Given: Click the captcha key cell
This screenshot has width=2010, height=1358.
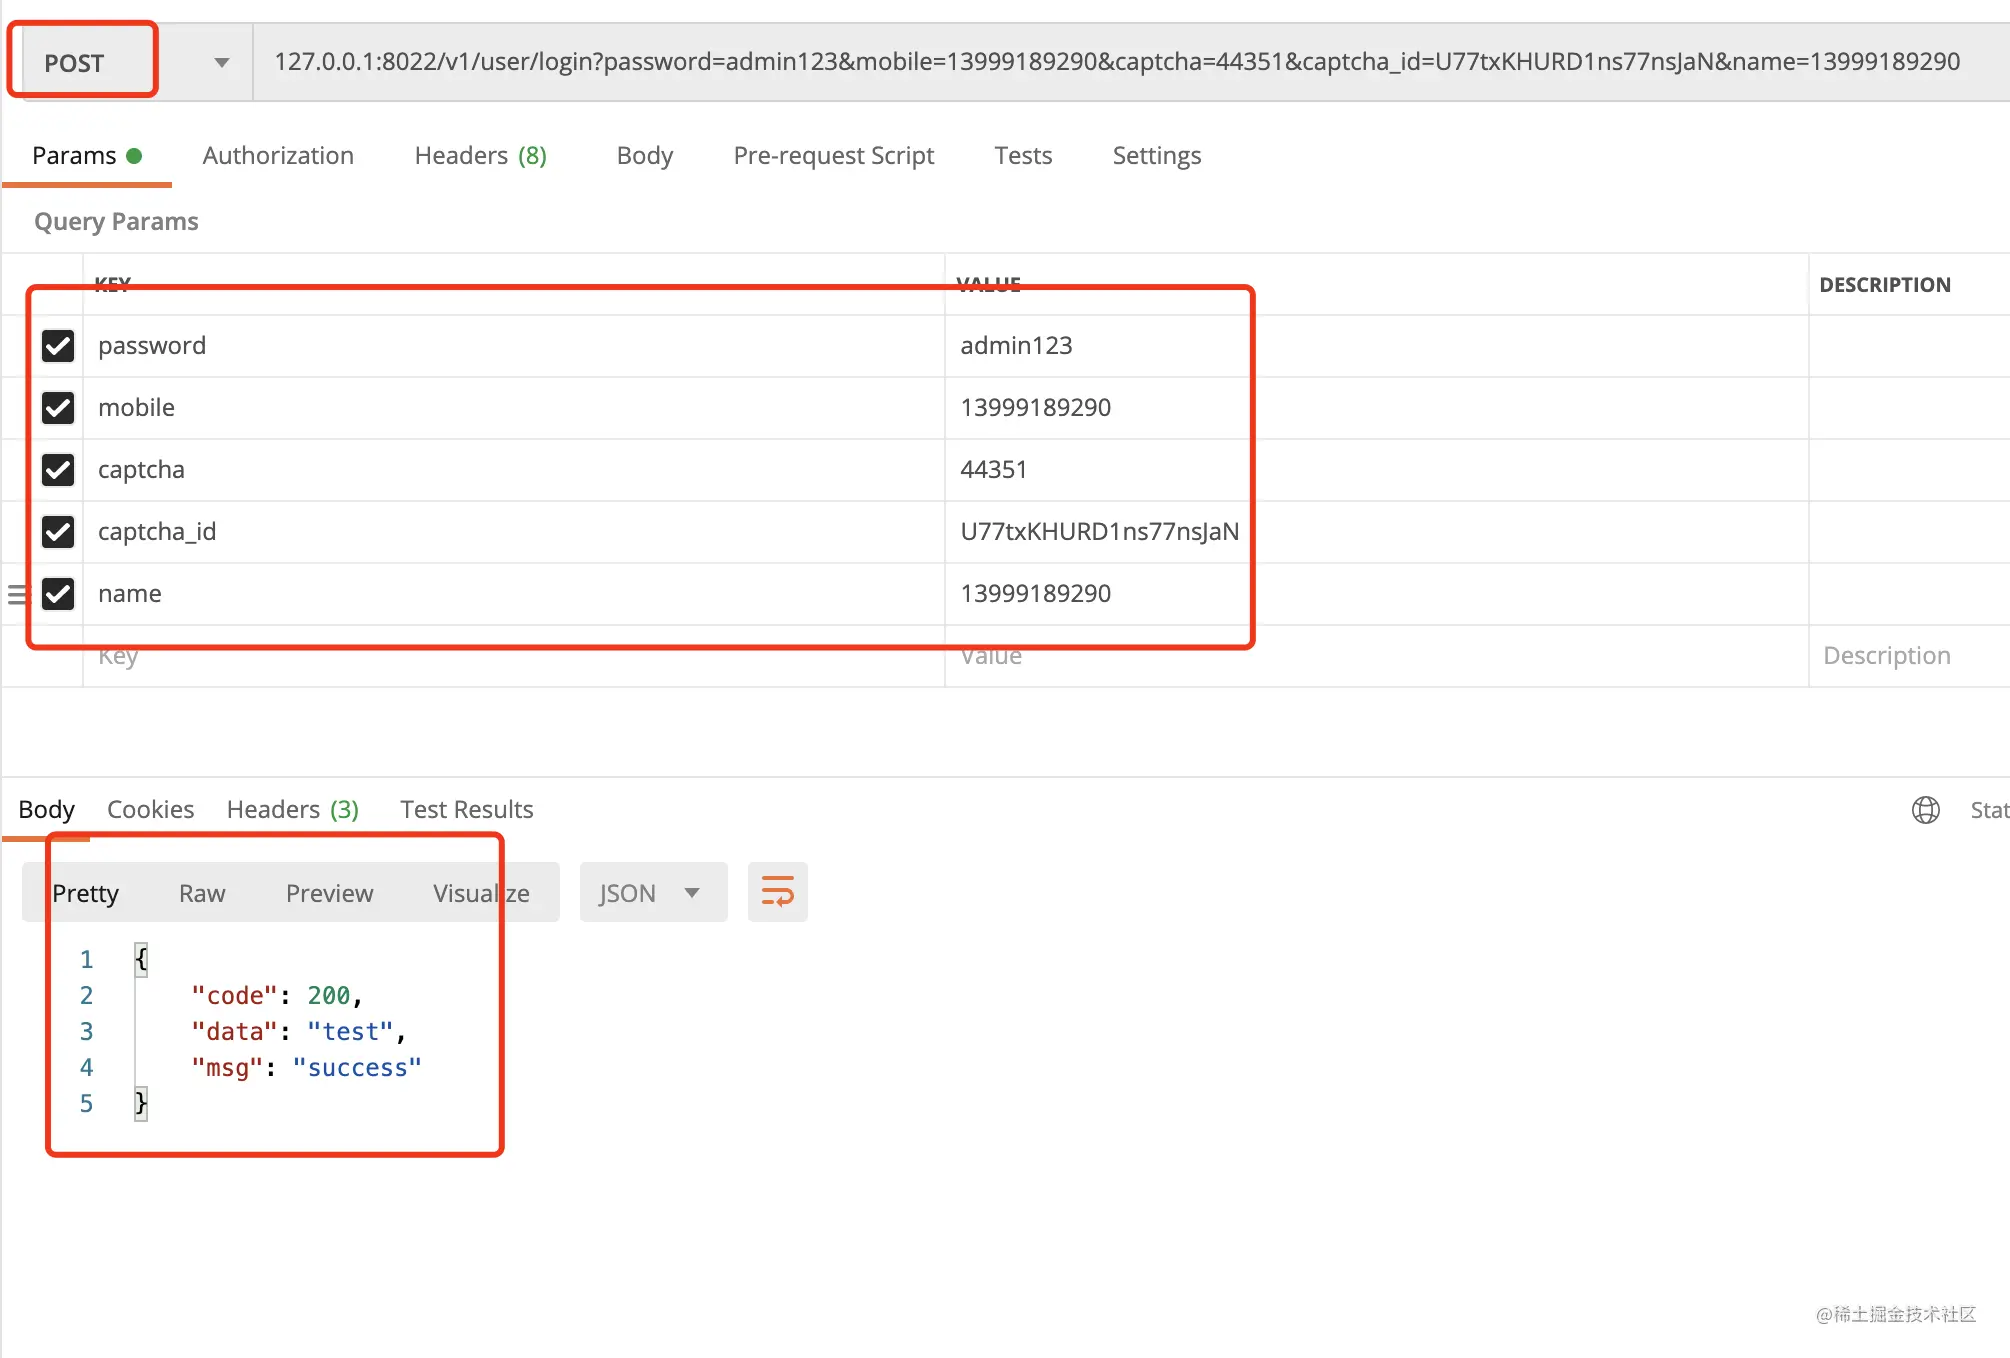Looking at the screenshot, I should click(514, 470).
